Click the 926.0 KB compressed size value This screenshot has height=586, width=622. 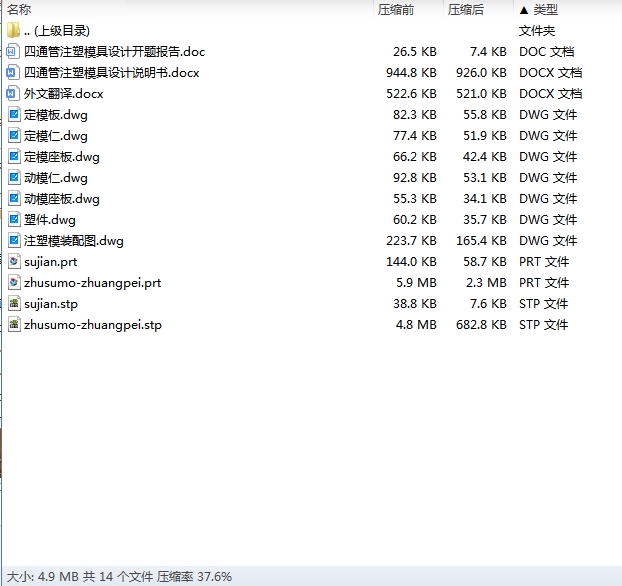[x=481, y=73]
